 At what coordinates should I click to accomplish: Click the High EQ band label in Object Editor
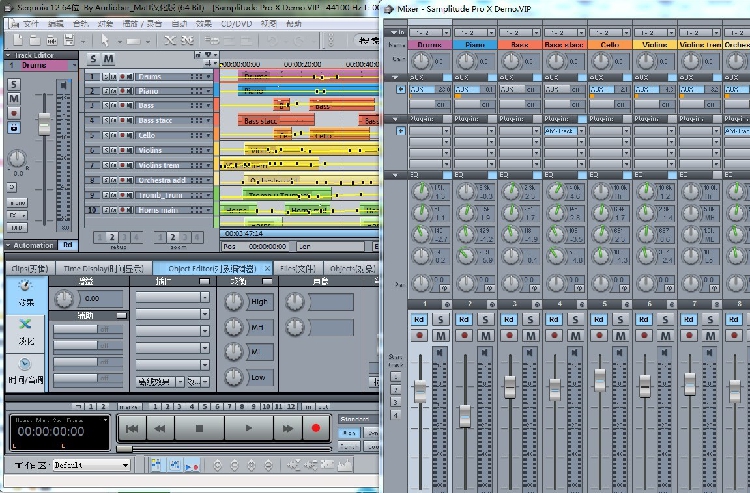point(259,302)
